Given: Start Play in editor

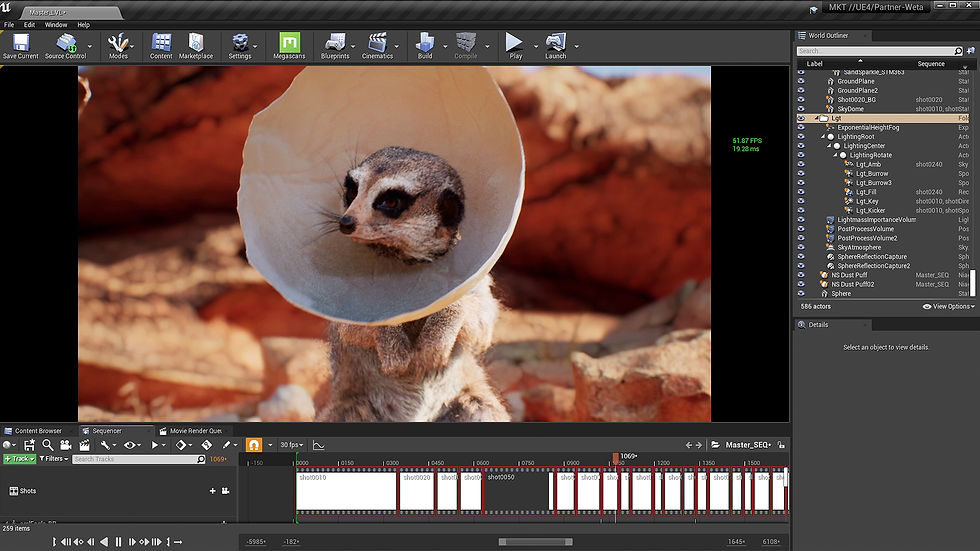Looking at the screenshot, I should (514, 46).
